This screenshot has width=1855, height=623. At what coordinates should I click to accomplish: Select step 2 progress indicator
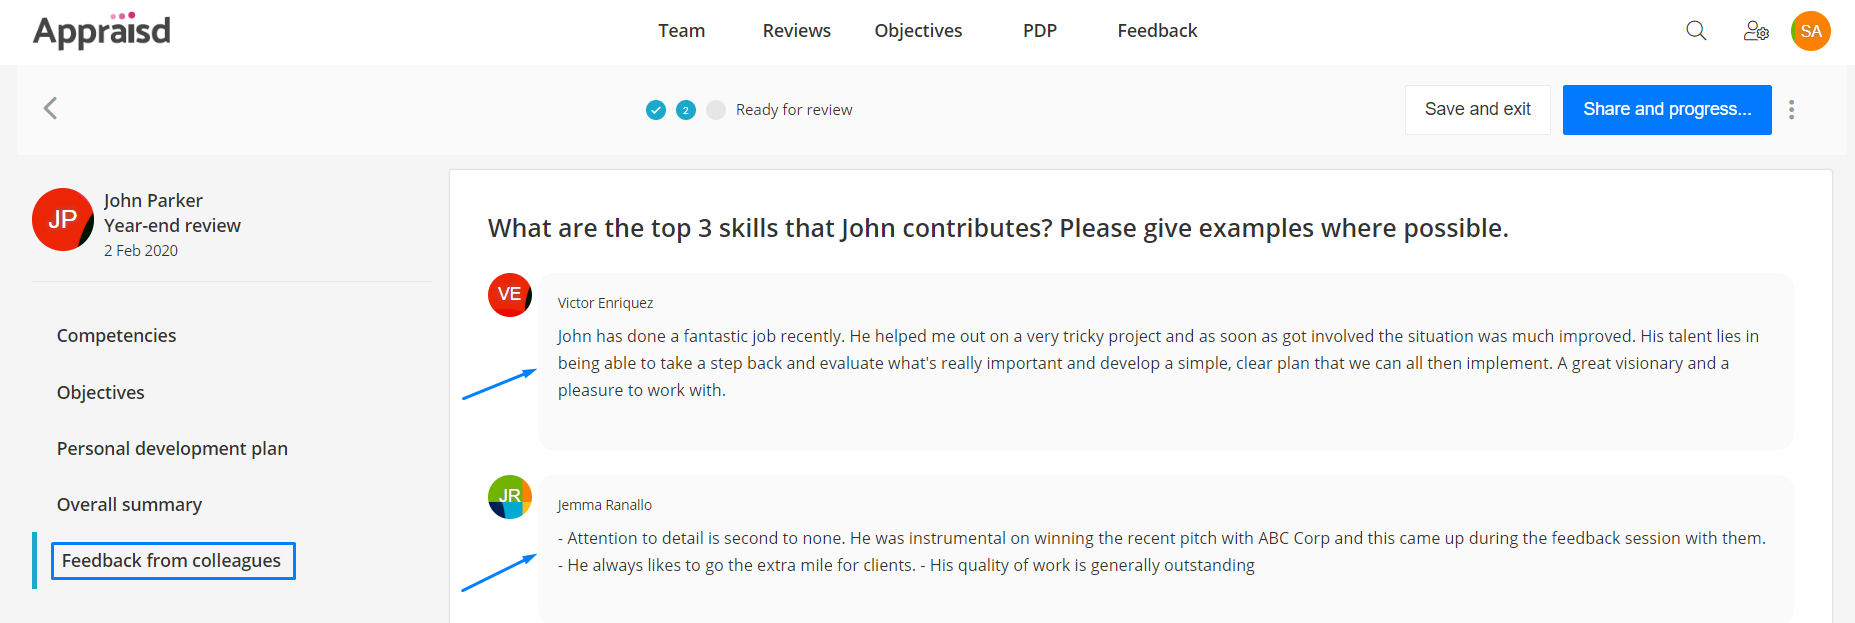click(x=686, y=110)
